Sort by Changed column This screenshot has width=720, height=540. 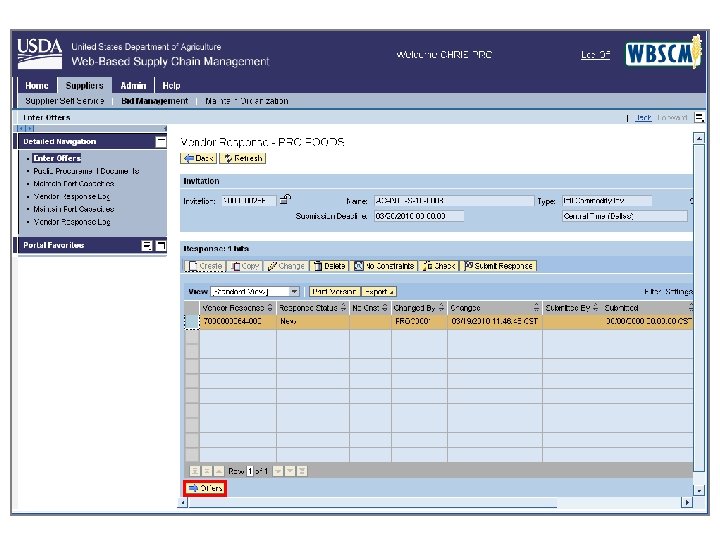[536, 308]
